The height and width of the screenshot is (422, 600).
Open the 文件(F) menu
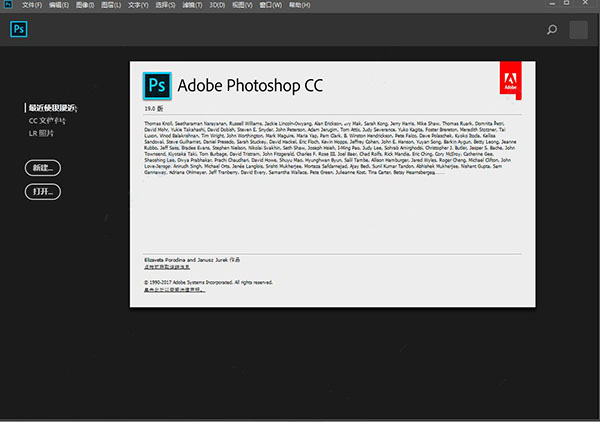33,6
